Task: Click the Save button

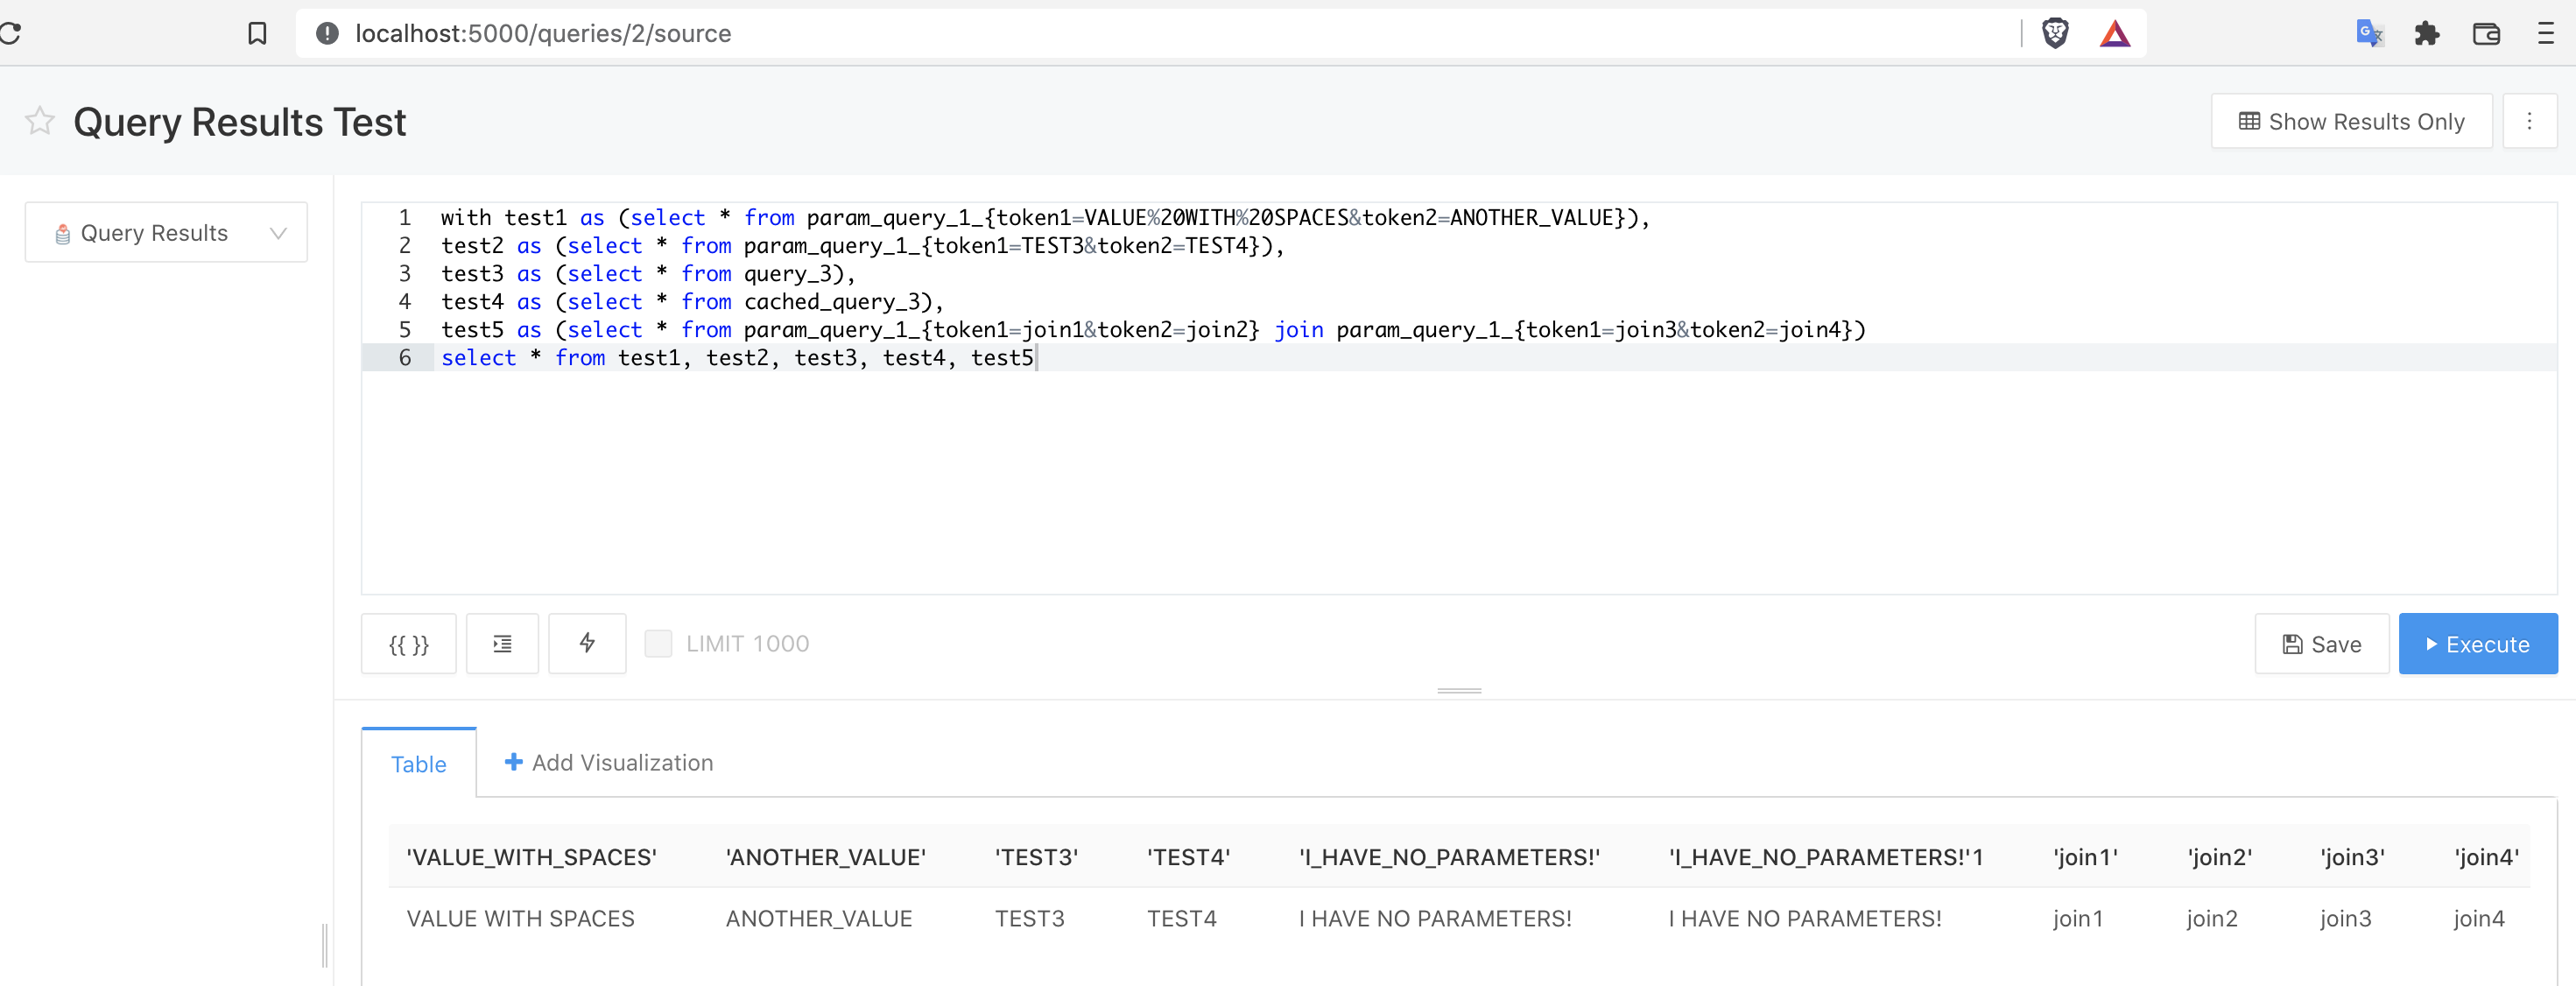Action: tap(2321, 645)
